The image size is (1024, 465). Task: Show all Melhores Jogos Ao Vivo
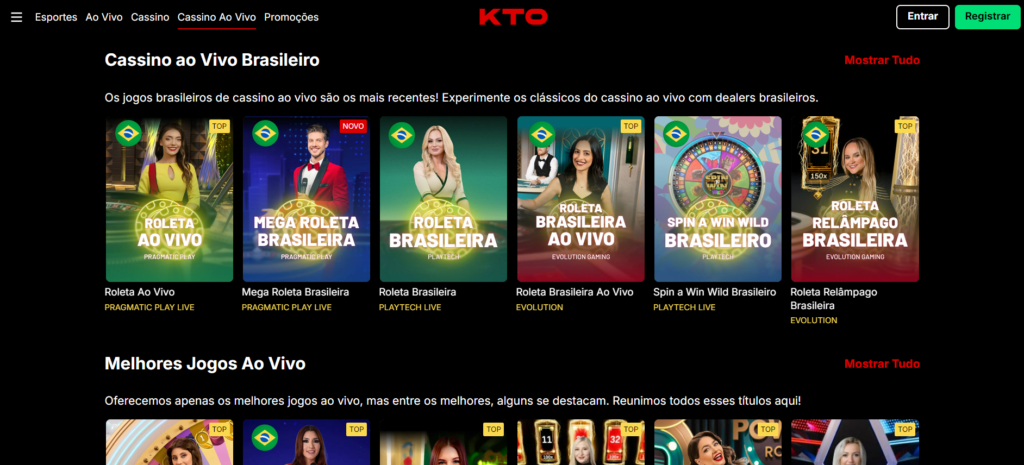point(882,364)
